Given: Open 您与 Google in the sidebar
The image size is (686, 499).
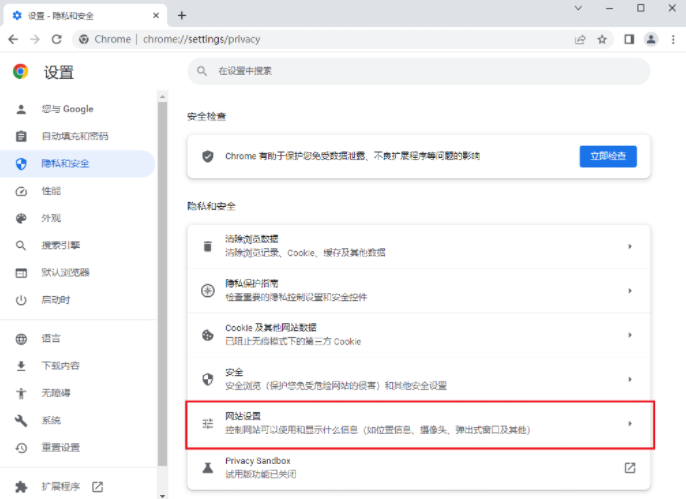Looking at the screenshot, I should coord(78,109).
